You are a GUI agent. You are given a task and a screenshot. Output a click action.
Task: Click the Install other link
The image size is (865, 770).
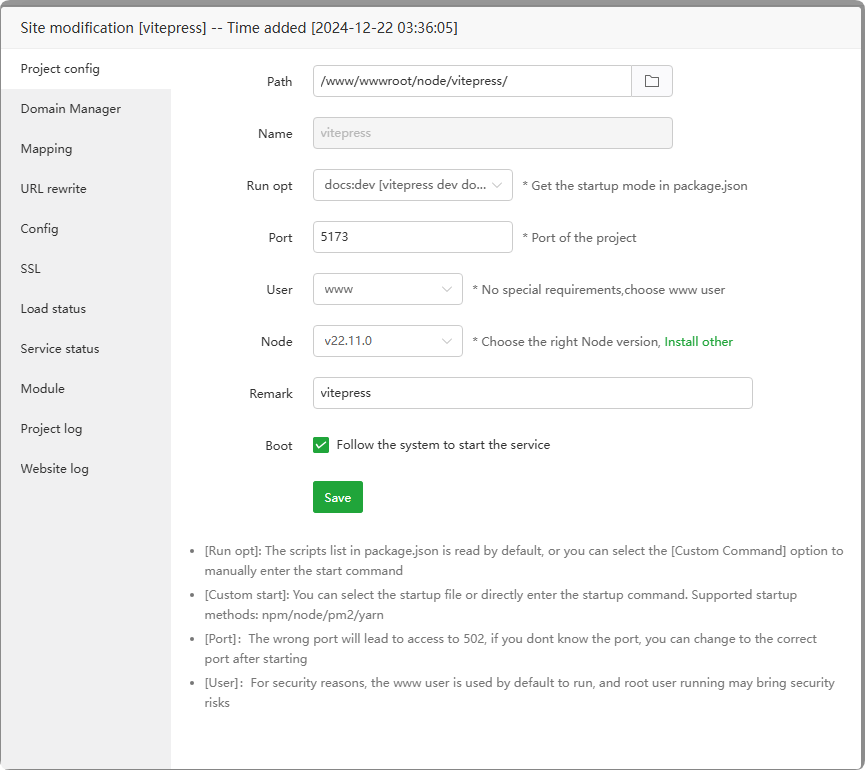pyautogui.click(x=698, y=342)
